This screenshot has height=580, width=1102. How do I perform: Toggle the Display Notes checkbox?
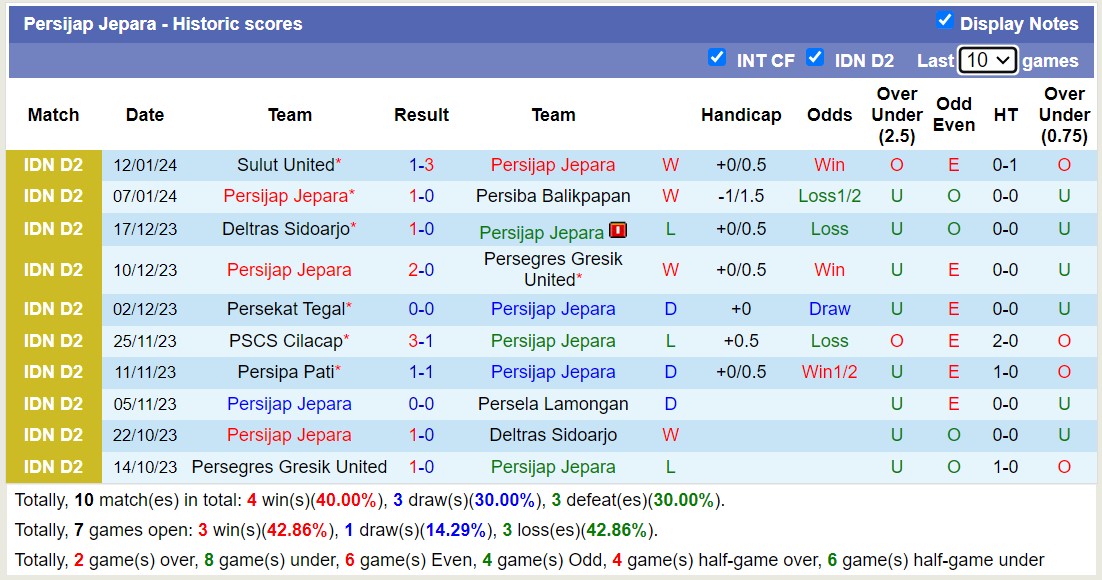pos(944,21)
